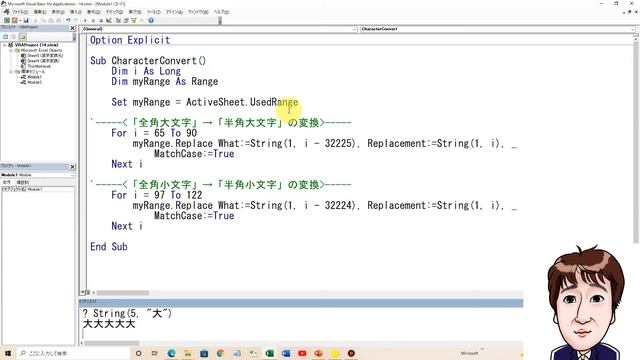The image size is (640, 360).
Task: Open the Module1 dropdown in Properties pane
Action: click(73, 175)
